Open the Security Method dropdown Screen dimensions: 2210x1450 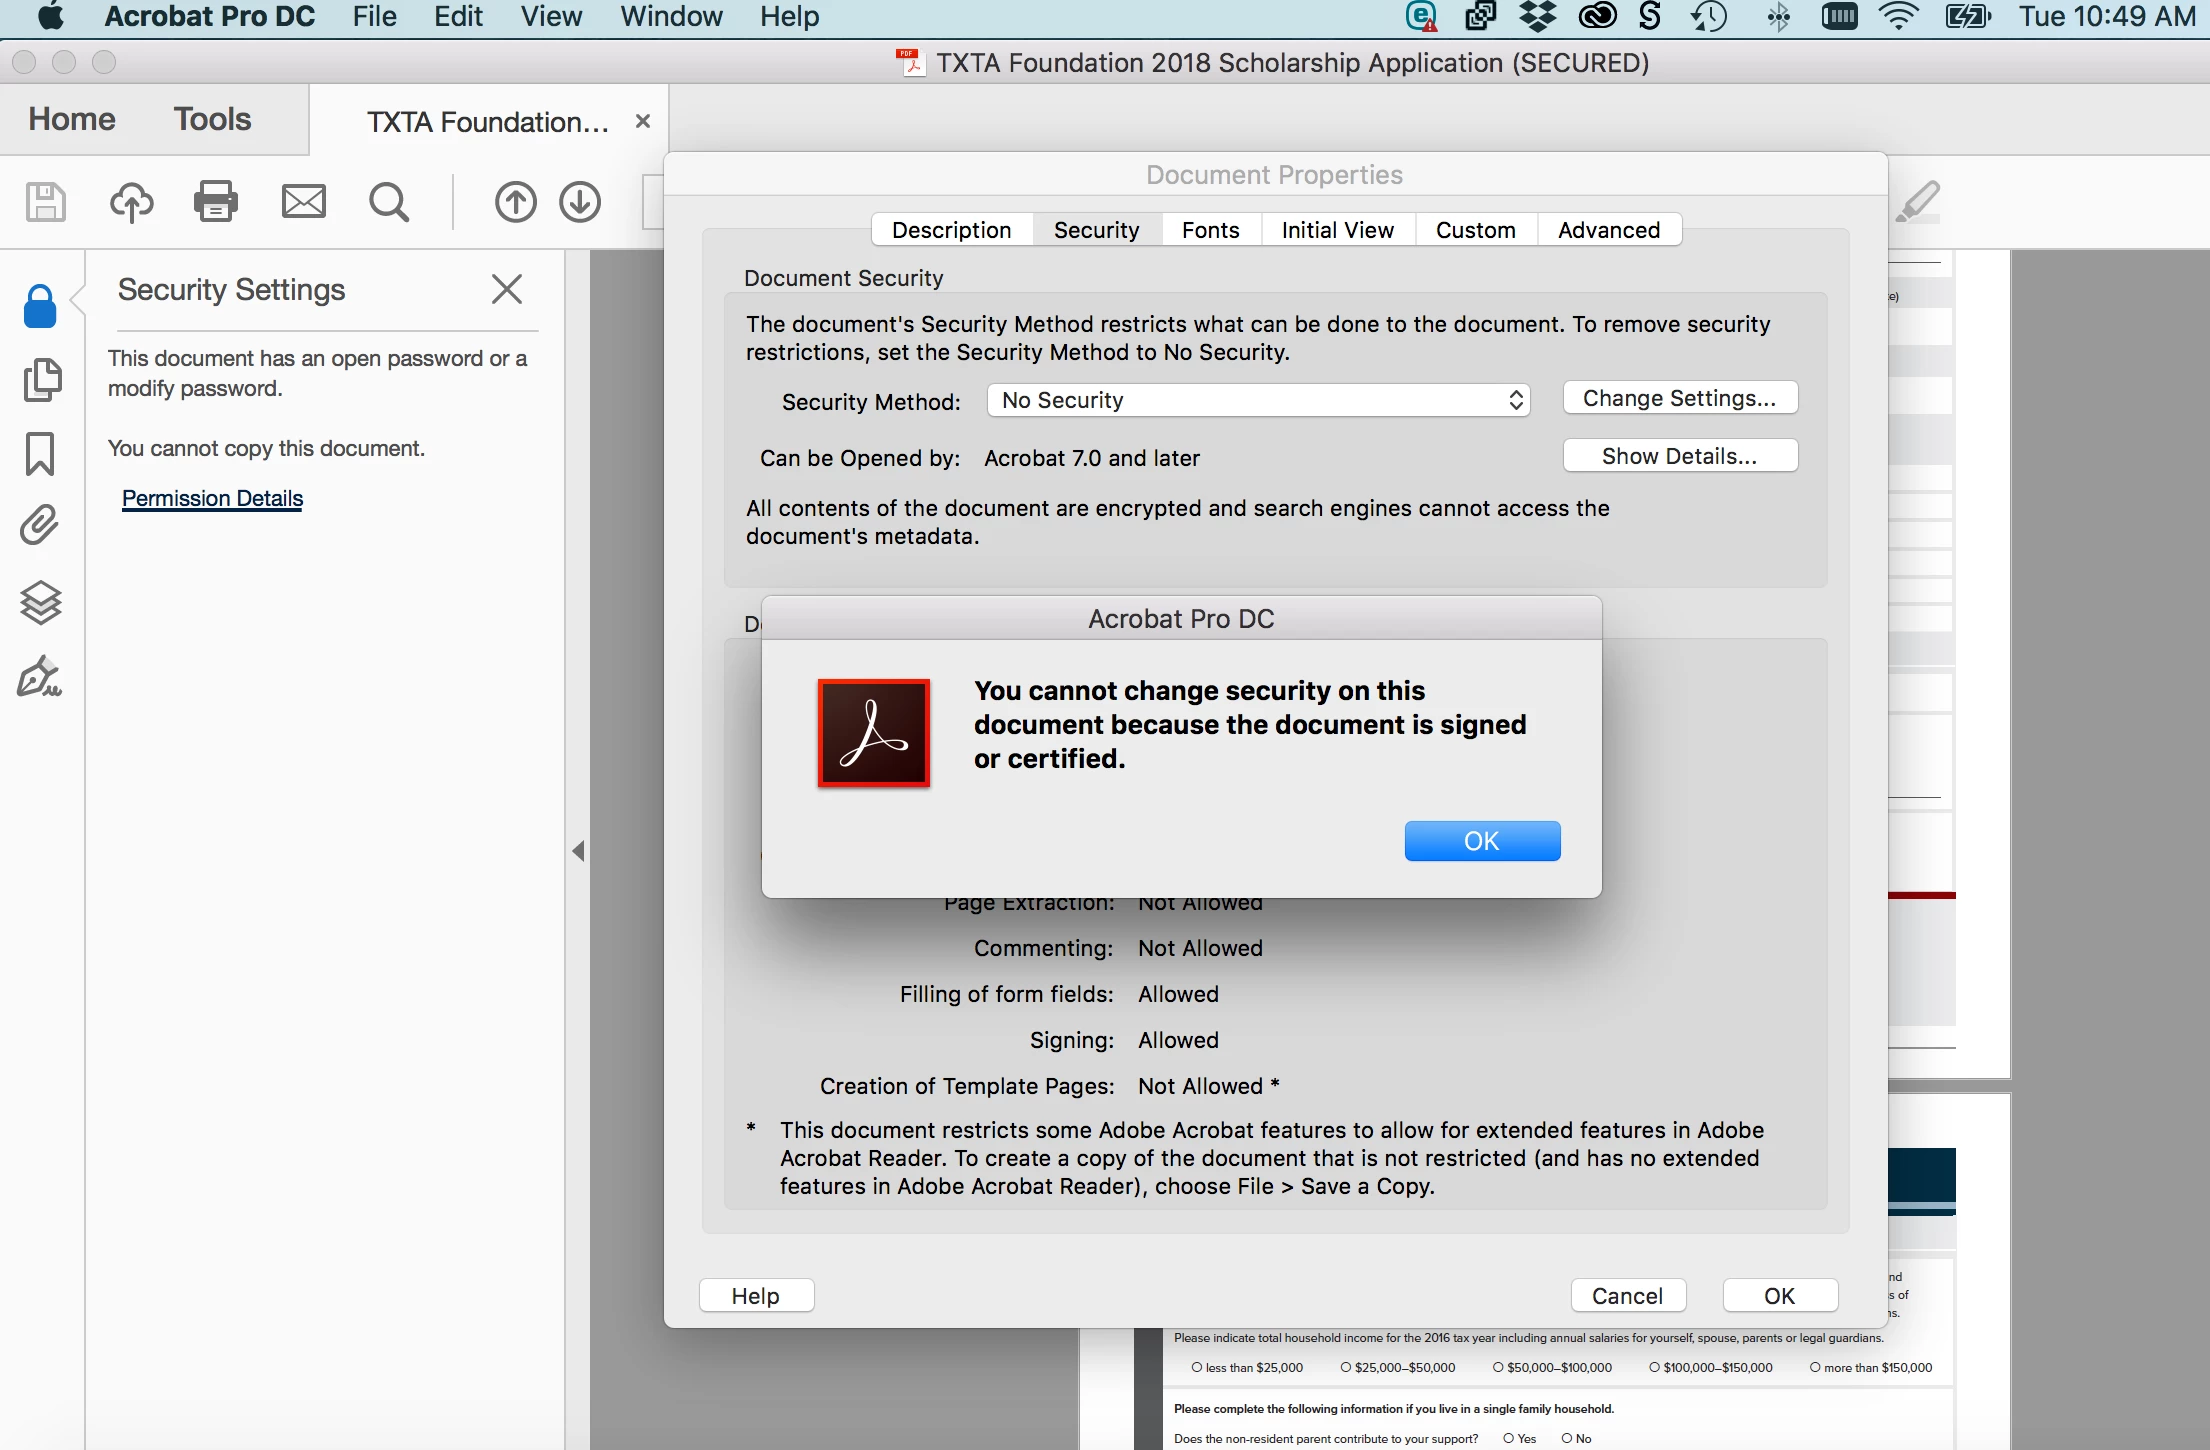[1258, 400]
